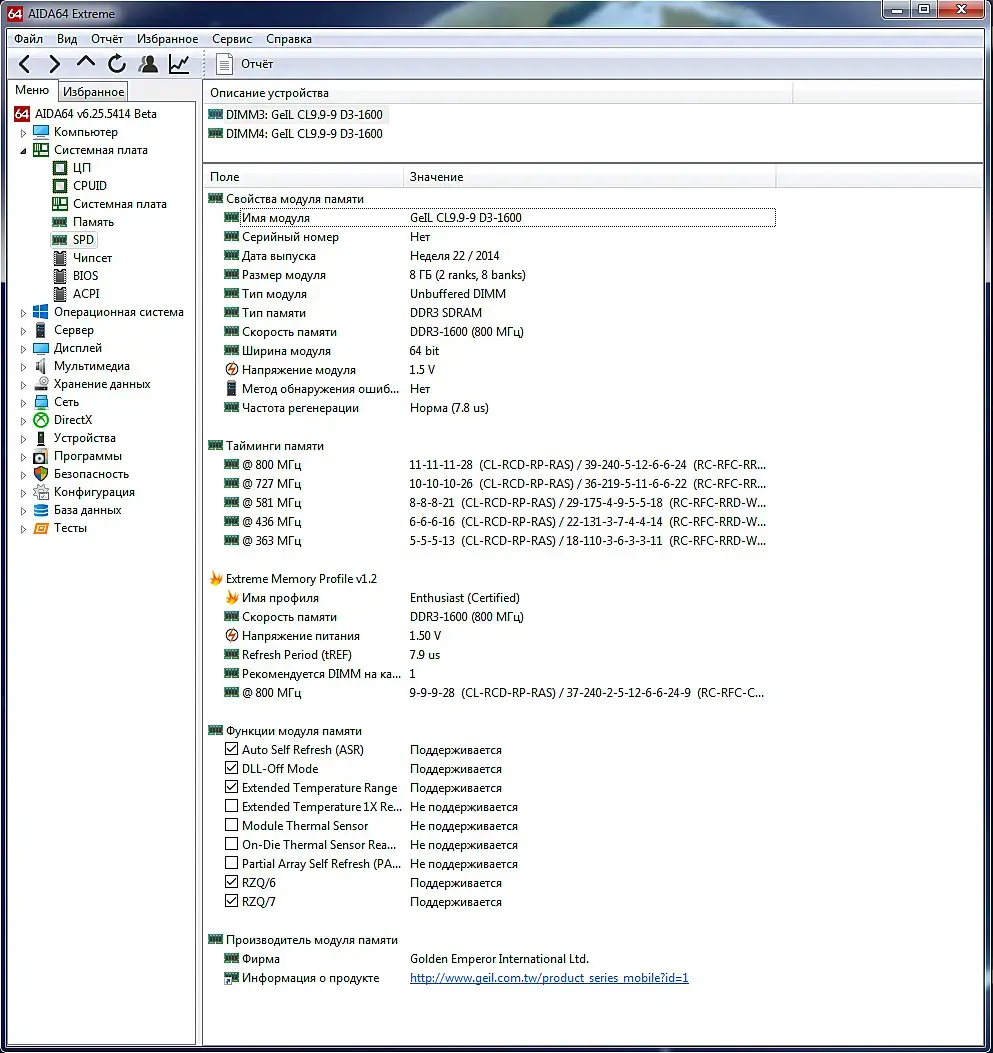Screen dimensions: 993x1053
Task: Select the BIOS item icon
Action: point(60,276)
